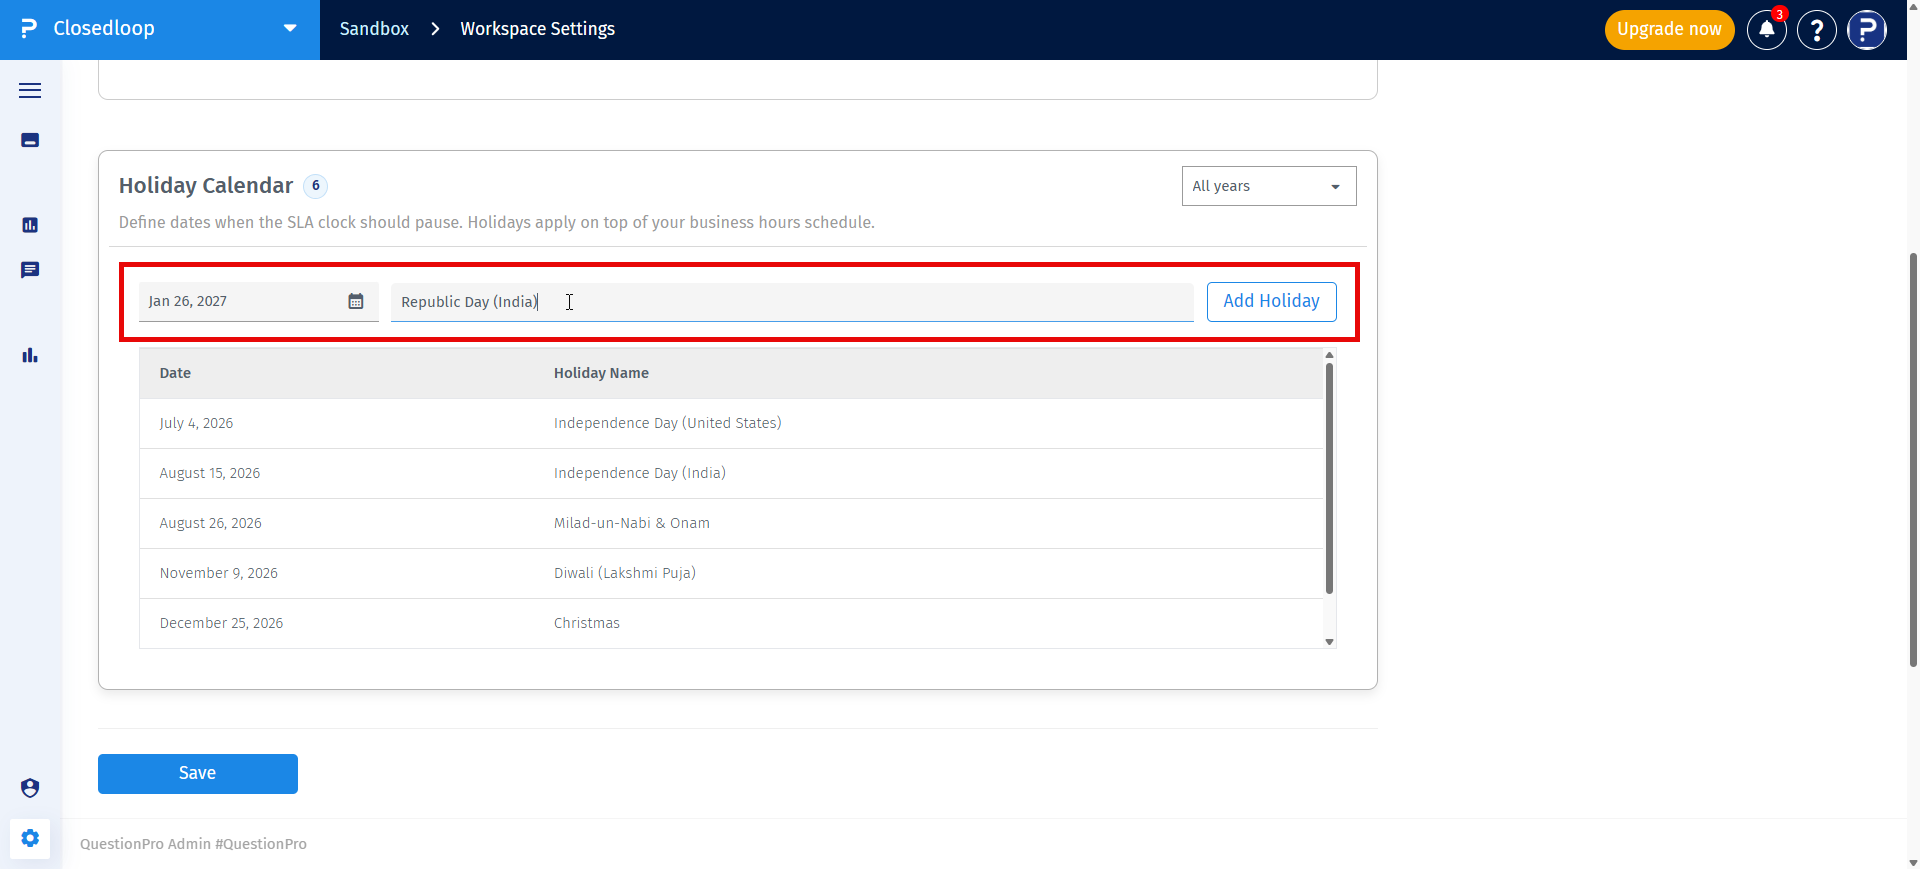Select the Christmas holiday row
The image size is (1920, 869).
pyautogui.click(x=731, y=623)
